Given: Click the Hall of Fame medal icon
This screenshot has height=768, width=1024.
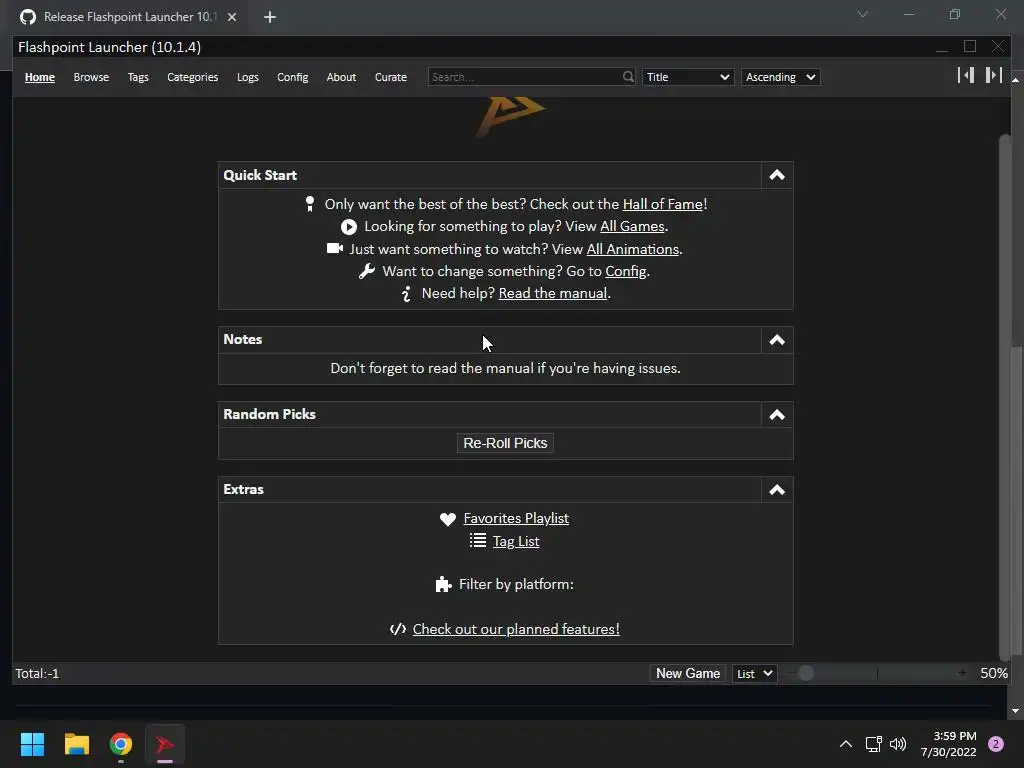Looking at the screenshot, I should [310, 204].
